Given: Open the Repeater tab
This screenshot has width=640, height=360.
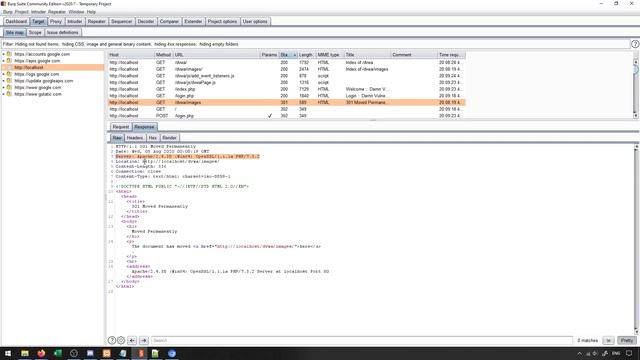Looking at the screenshot, I should click(x=96, y=21).
